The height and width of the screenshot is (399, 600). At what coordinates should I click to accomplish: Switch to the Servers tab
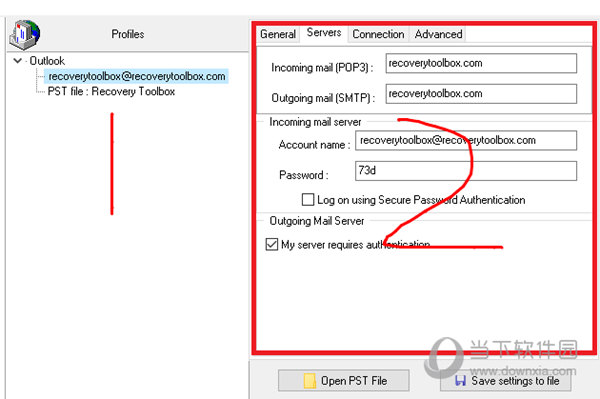[x=324, y=33]
